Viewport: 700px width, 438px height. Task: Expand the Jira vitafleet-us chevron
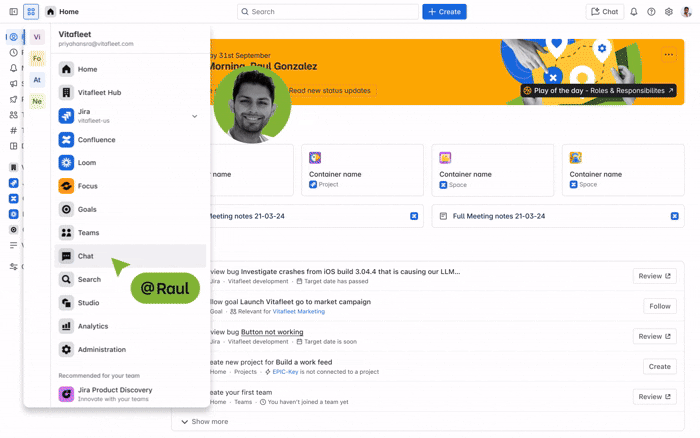point(195,116)
